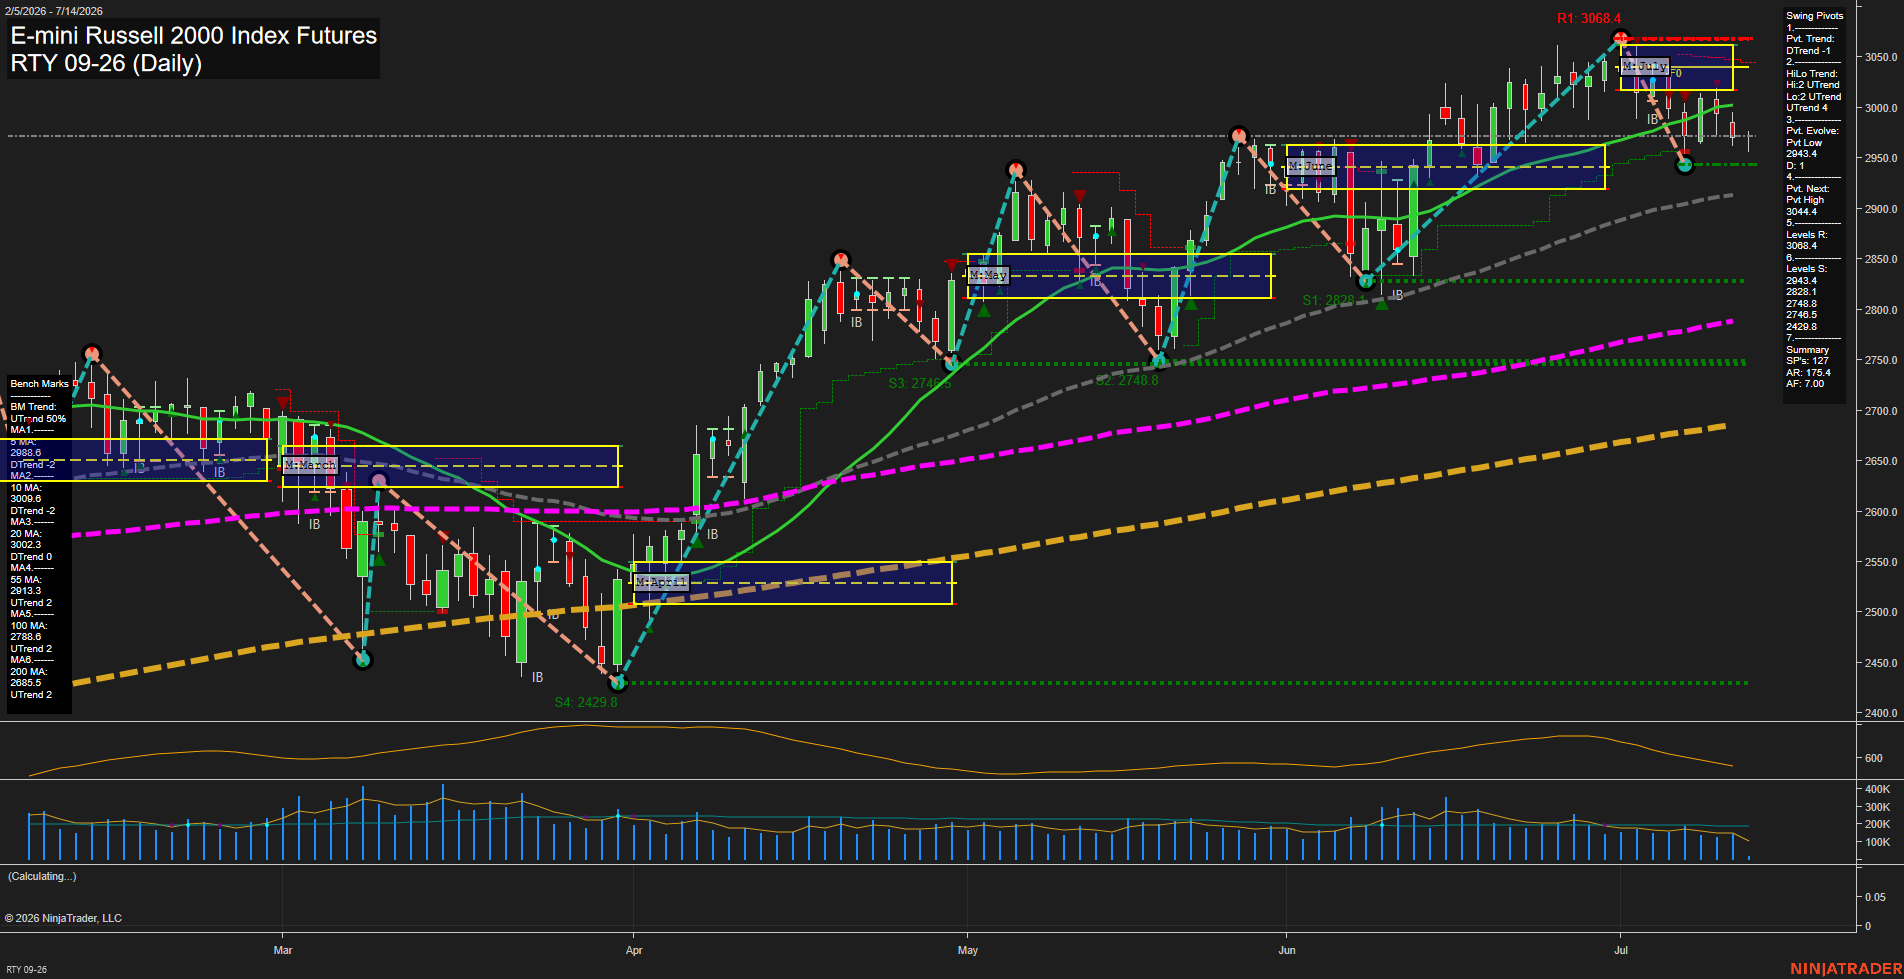Click the 2400.0 price axis label
The width and height of the screenshot is (1904, 979).
click(x=1881, y=714)
